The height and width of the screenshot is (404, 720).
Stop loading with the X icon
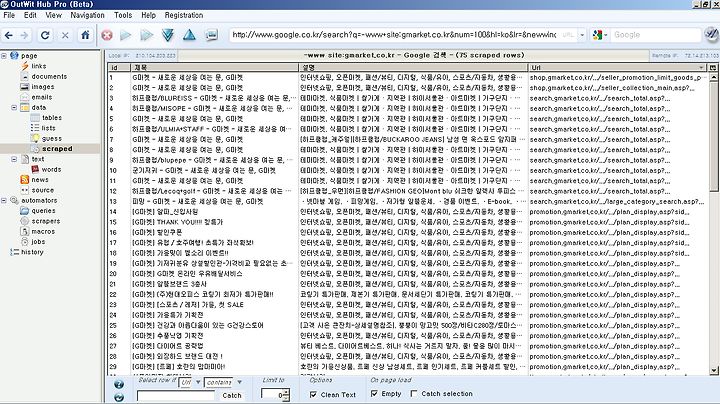pos(65,35)
